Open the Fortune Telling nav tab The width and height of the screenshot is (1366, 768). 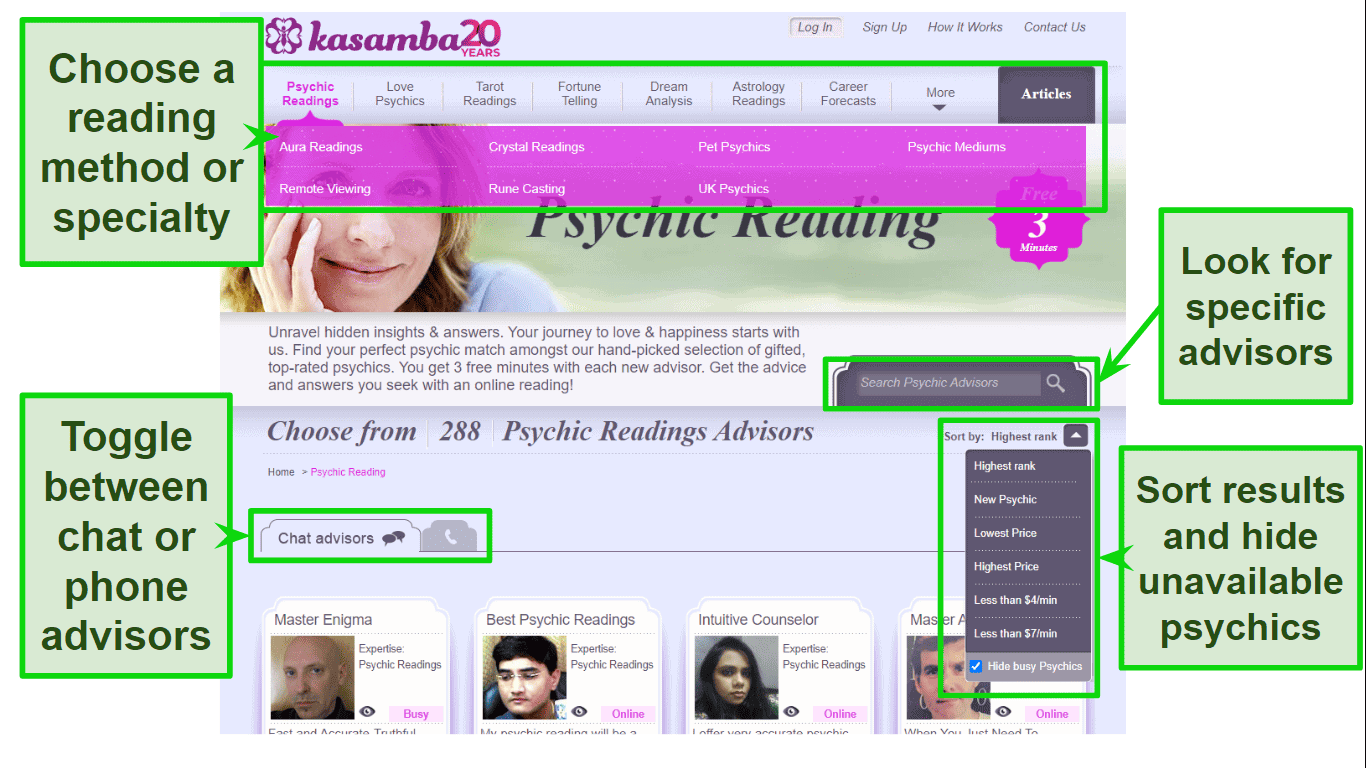tap(580, 94)
